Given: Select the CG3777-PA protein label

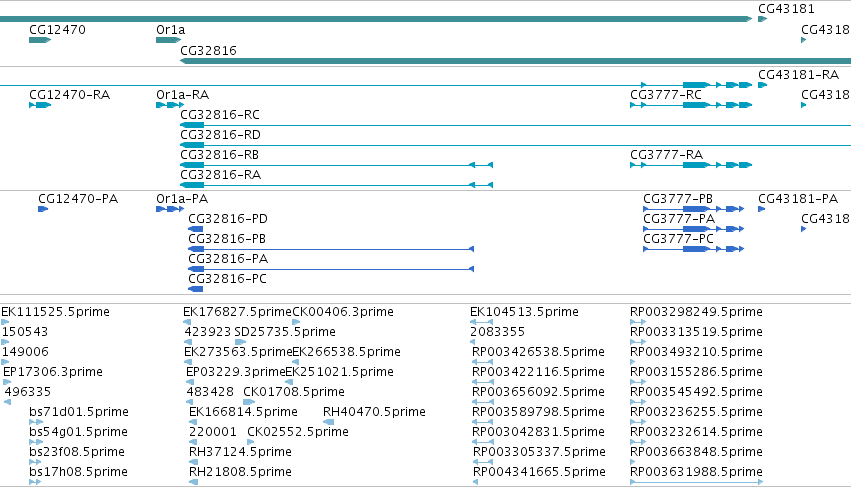Looking at the screenshot, I should tap(679, 219).
